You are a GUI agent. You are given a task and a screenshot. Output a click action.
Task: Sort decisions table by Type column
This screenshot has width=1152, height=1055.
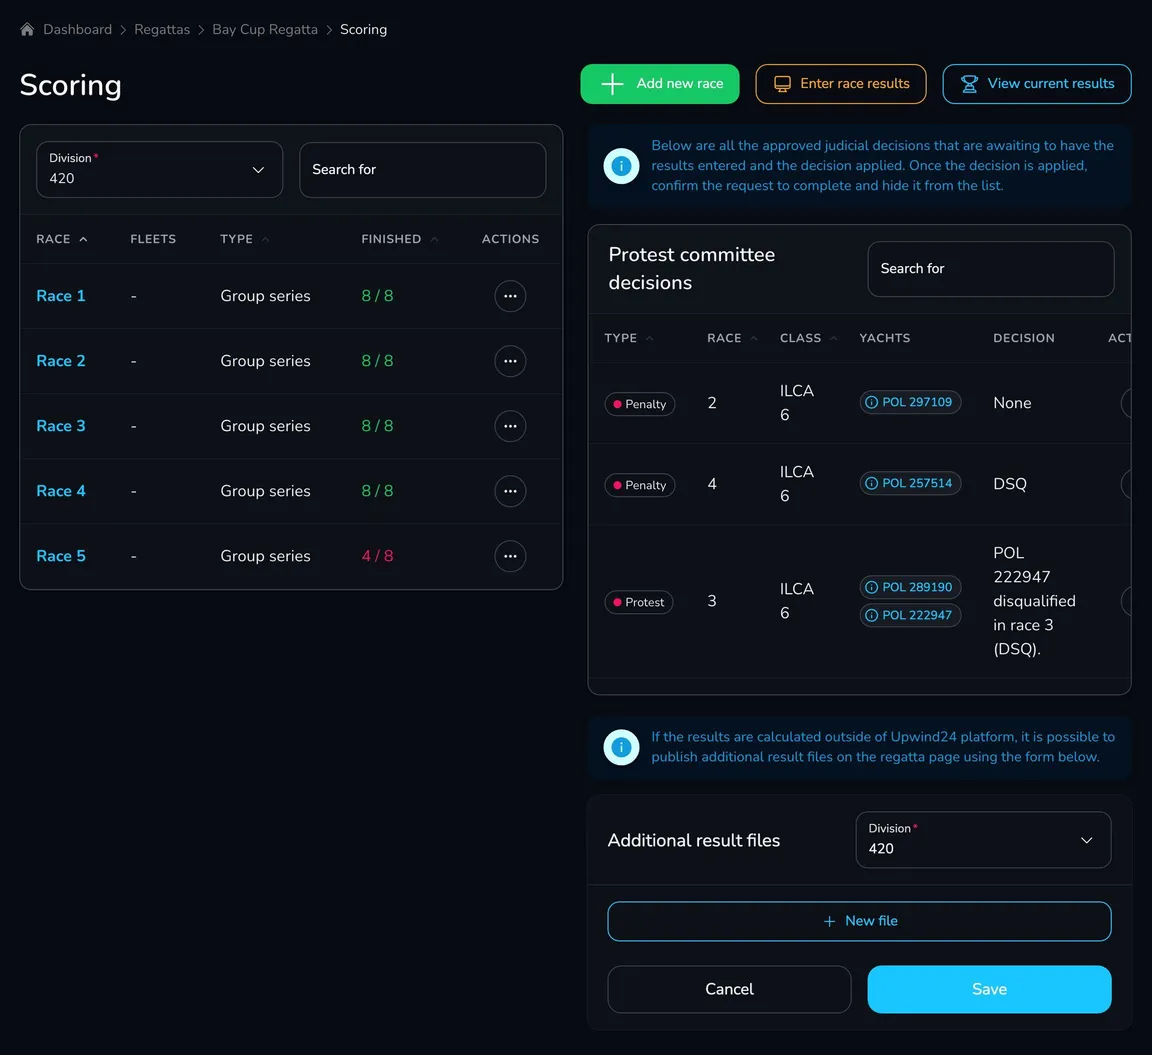629,338
